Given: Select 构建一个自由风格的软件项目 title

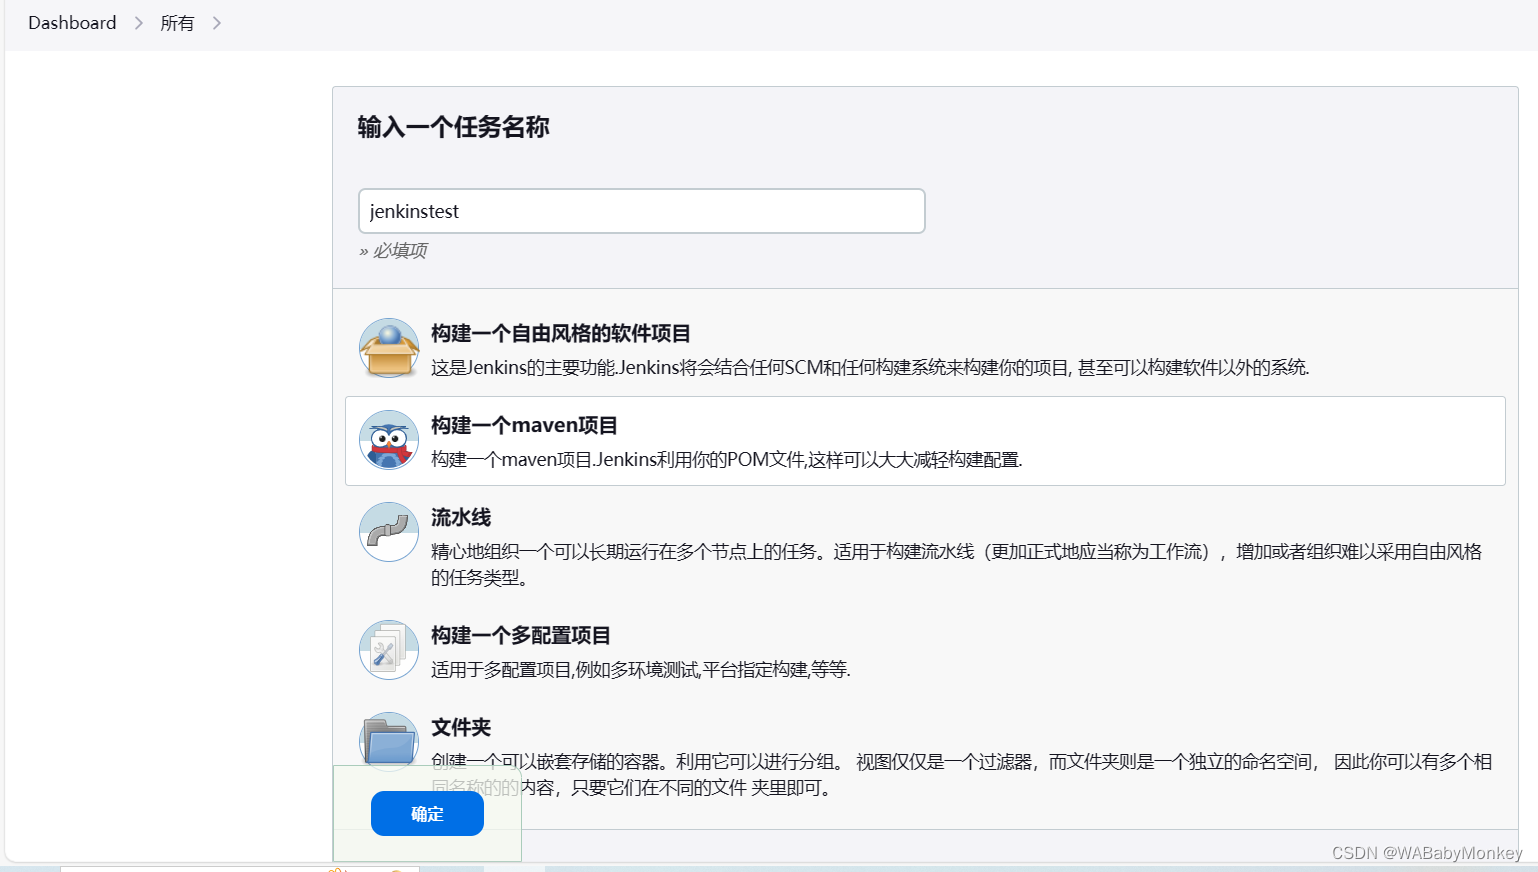Looking at the screenshot, I should pos(561,333).
